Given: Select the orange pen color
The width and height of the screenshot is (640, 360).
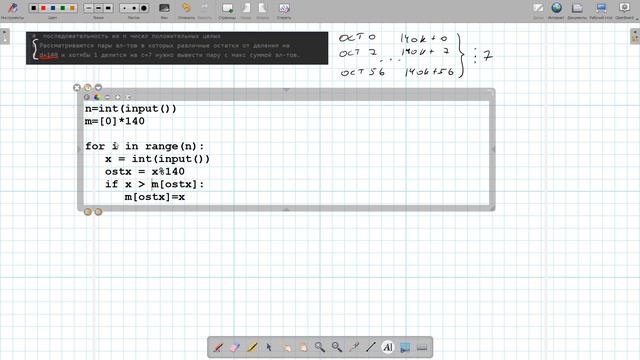Looking at the screenshot, I should click(72, 8).
